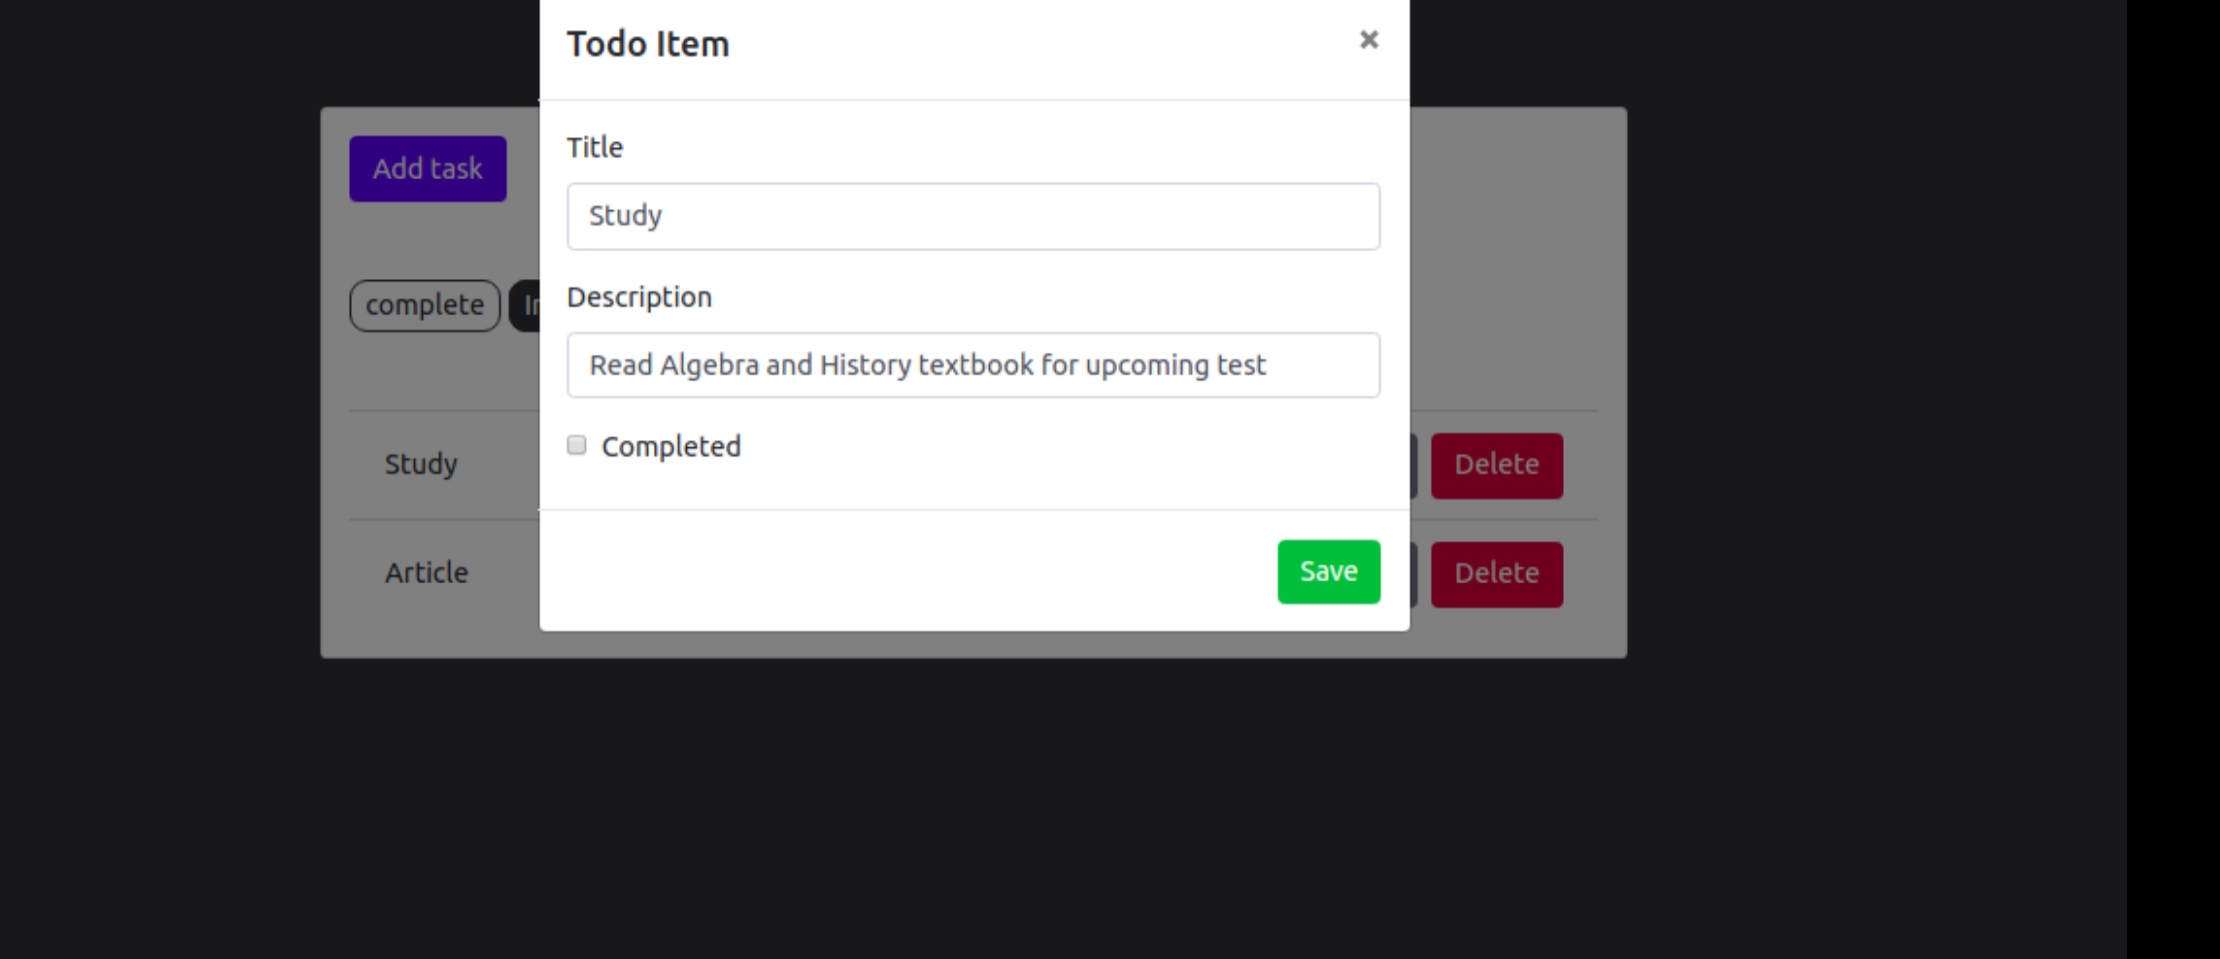Save changes to the Study item
The image size is (2220, 959).
tap(1328, 571)
